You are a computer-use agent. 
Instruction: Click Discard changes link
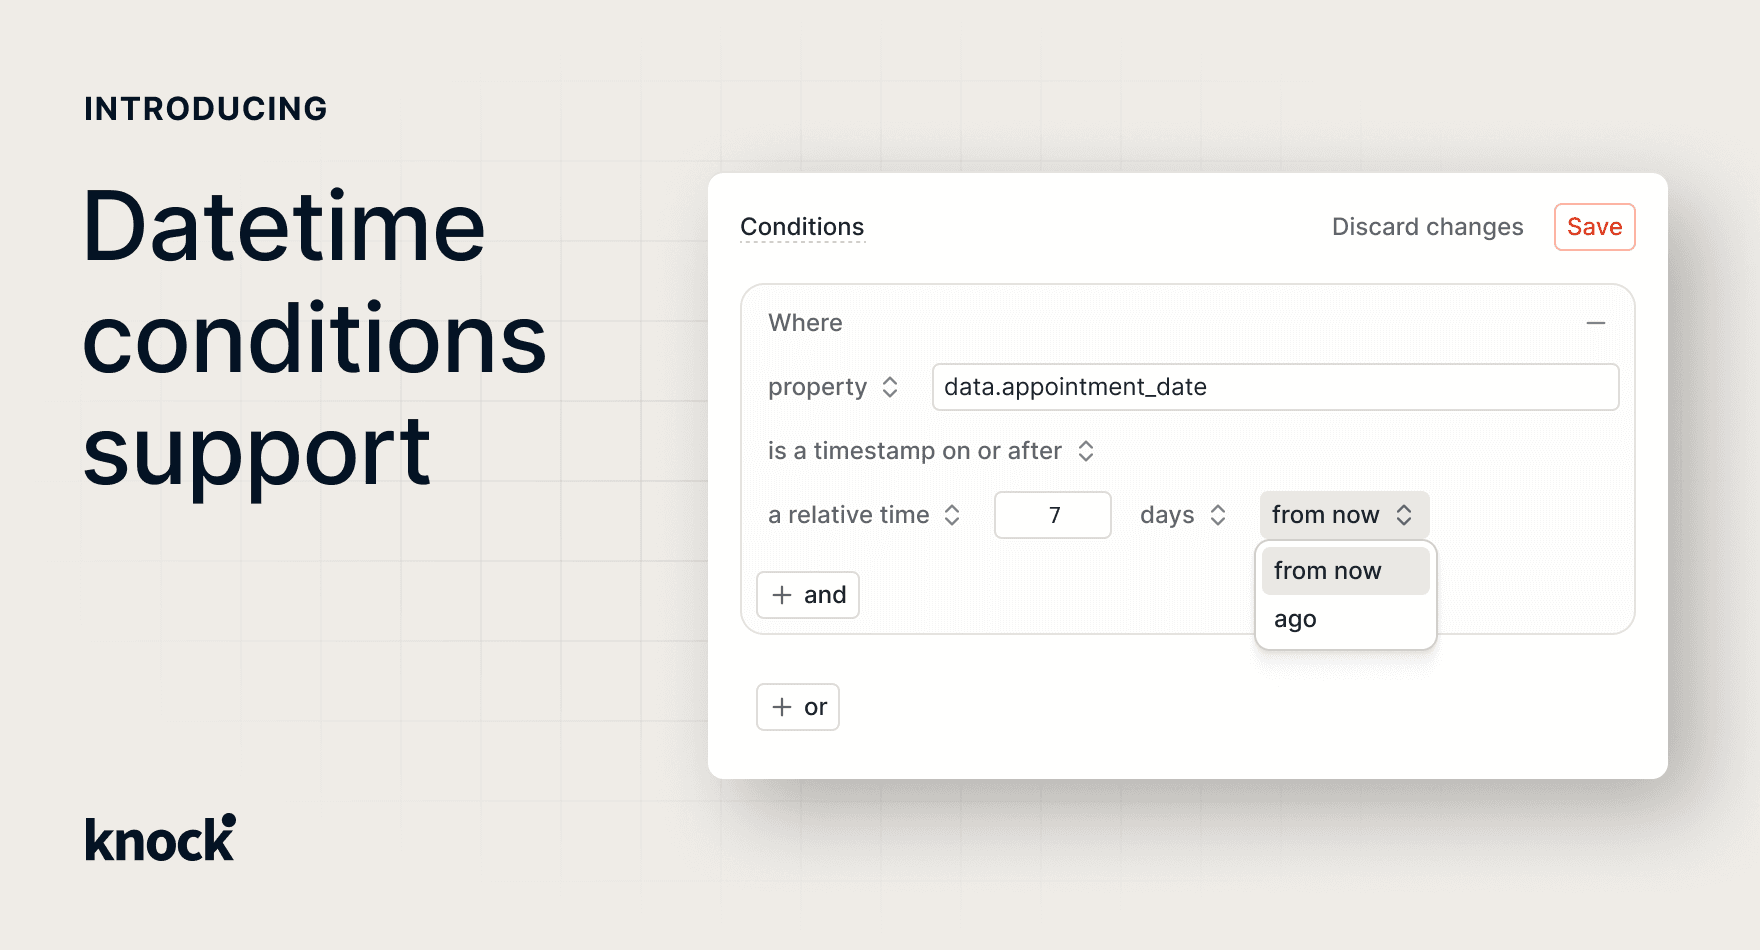(1427, 227)
